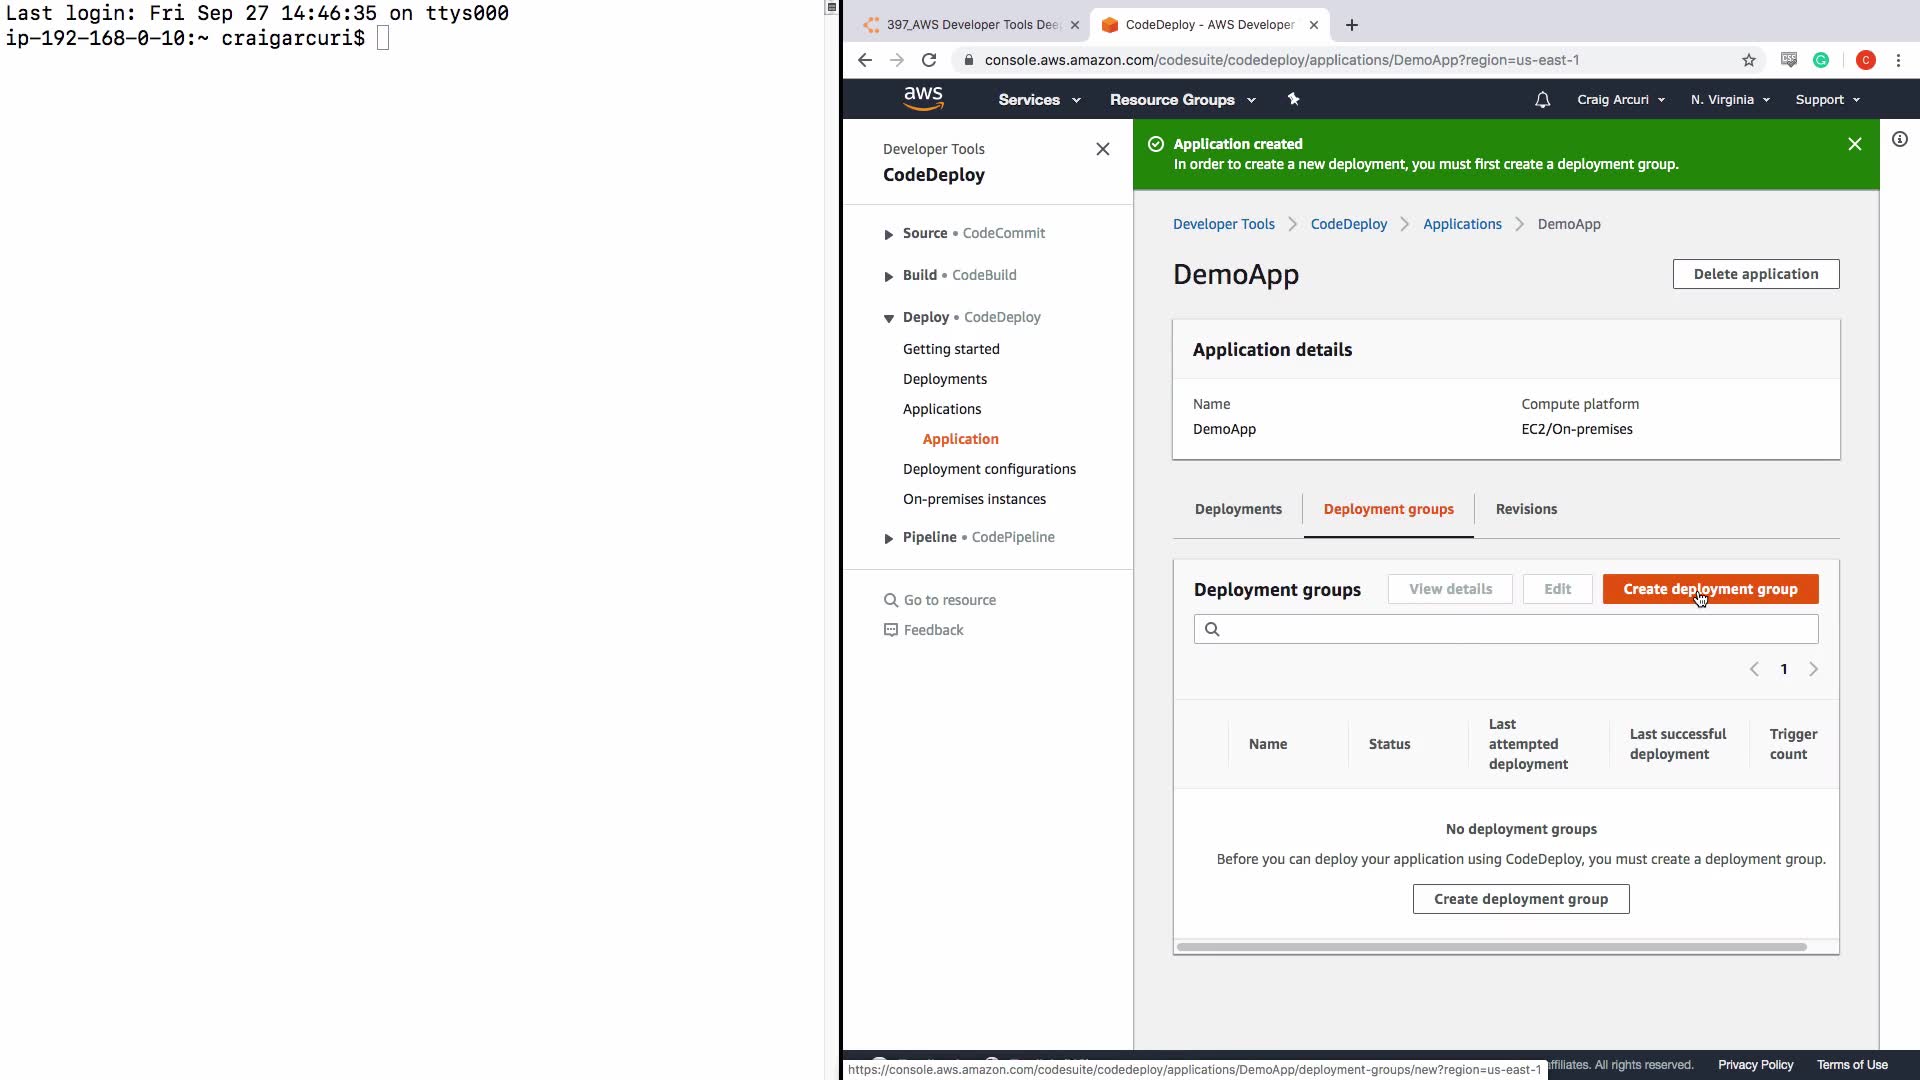
Task: Open the notifications bell icon
Action: point(1542,100)
